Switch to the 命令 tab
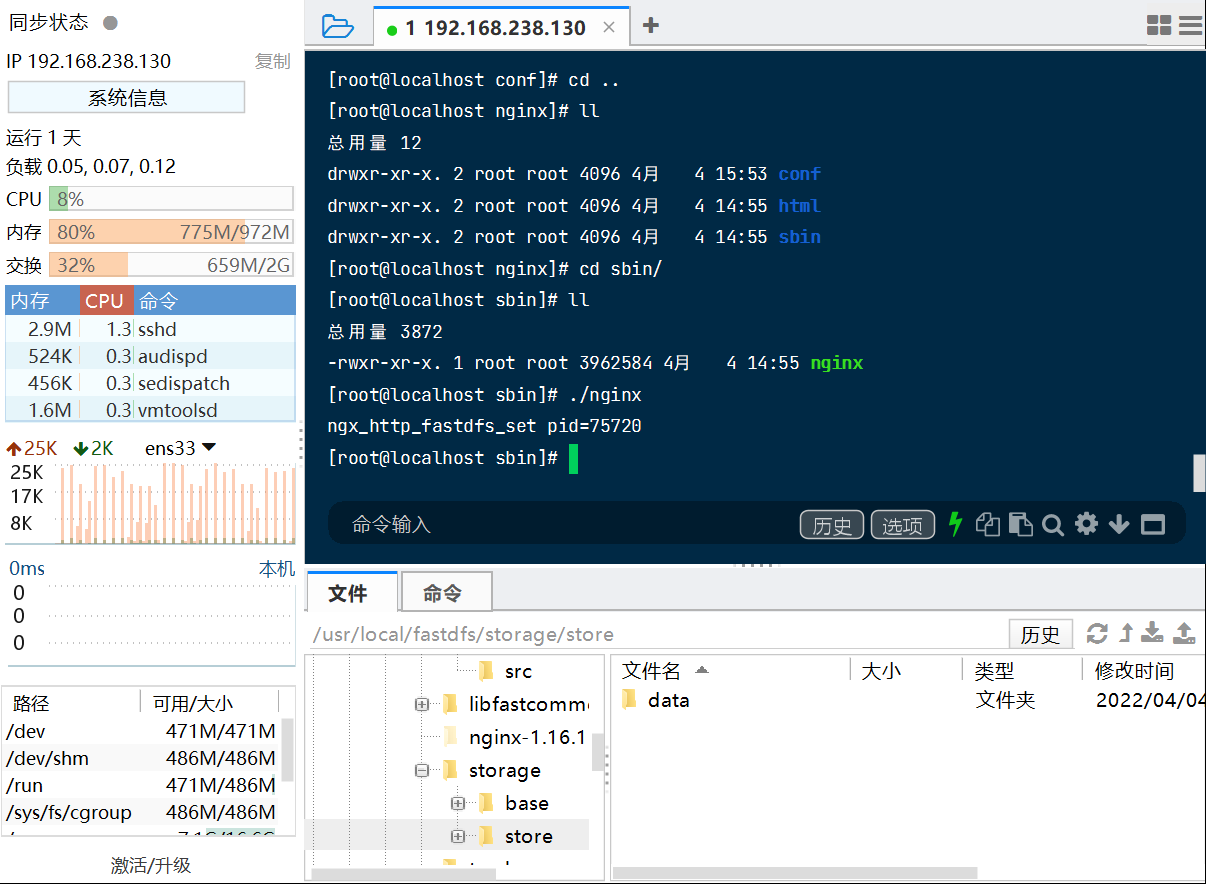The height and width of the screenshot is (884, 1206). (x=446, y=593)
